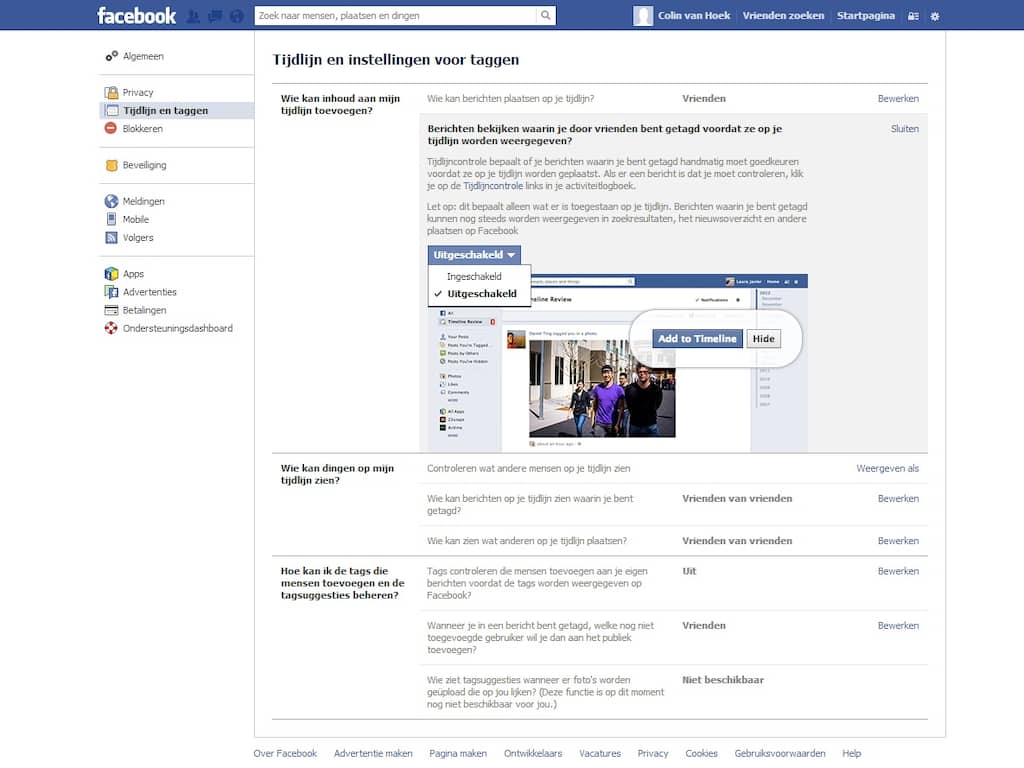Go to Vrienden zoeken
The image size is (1024, 768).
783,16
